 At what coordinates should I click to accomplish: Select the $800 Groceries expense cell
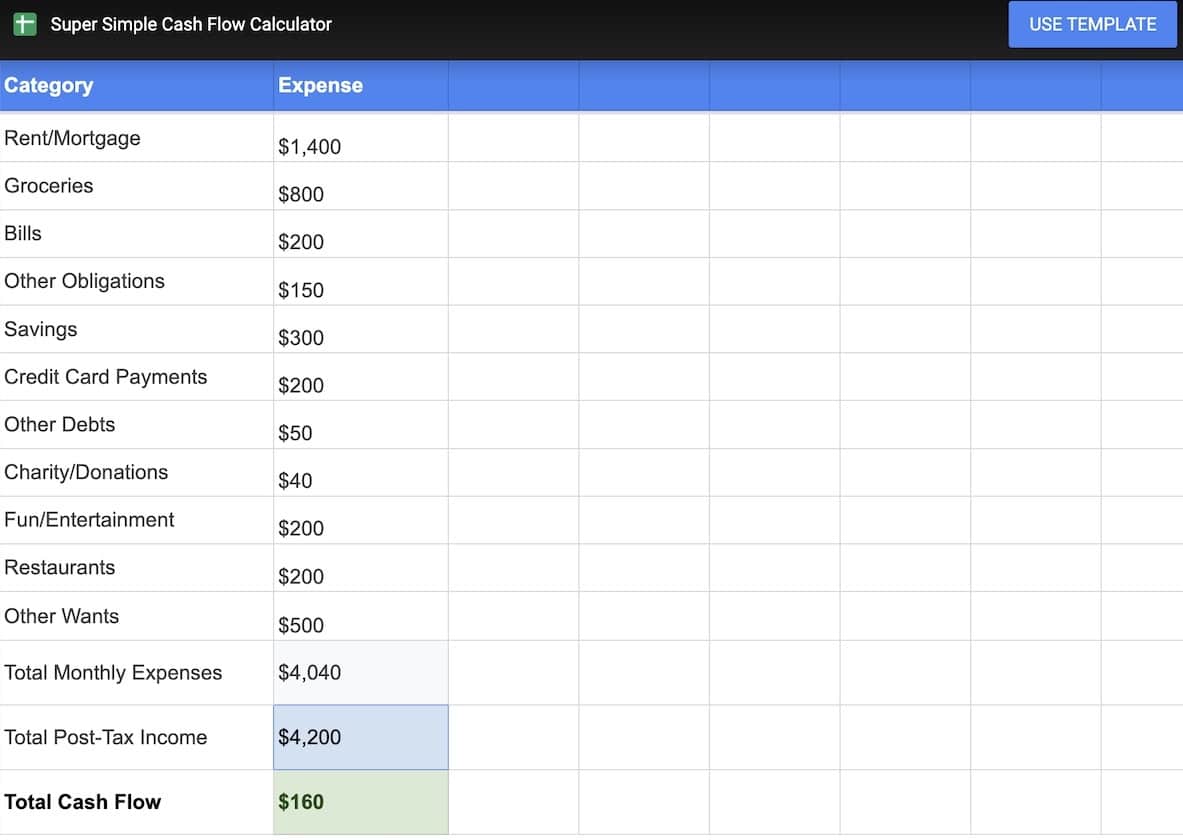coord(361,186)
